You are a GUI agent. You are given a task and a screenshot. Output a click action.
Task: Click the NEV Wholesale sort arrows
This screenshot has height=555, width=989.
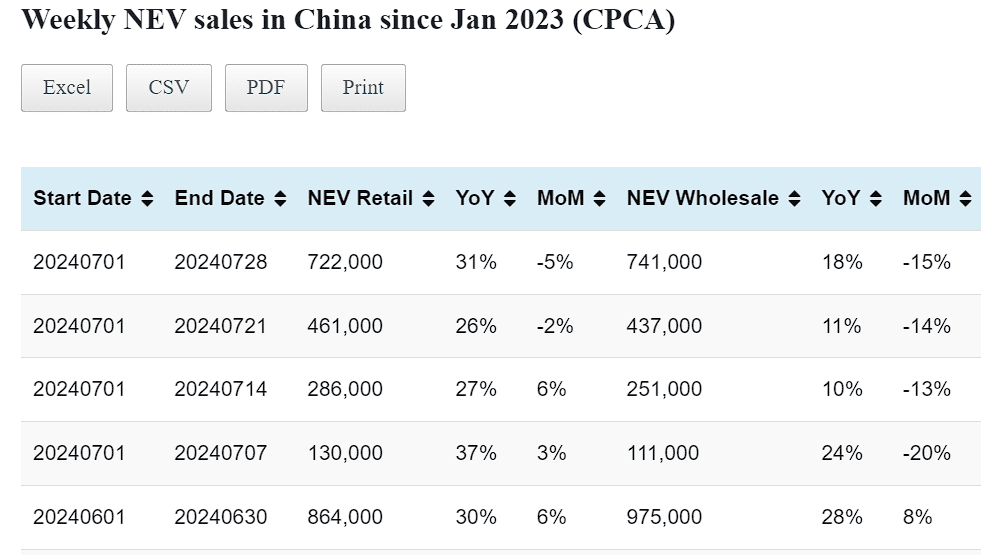click(x=794, y=199)
